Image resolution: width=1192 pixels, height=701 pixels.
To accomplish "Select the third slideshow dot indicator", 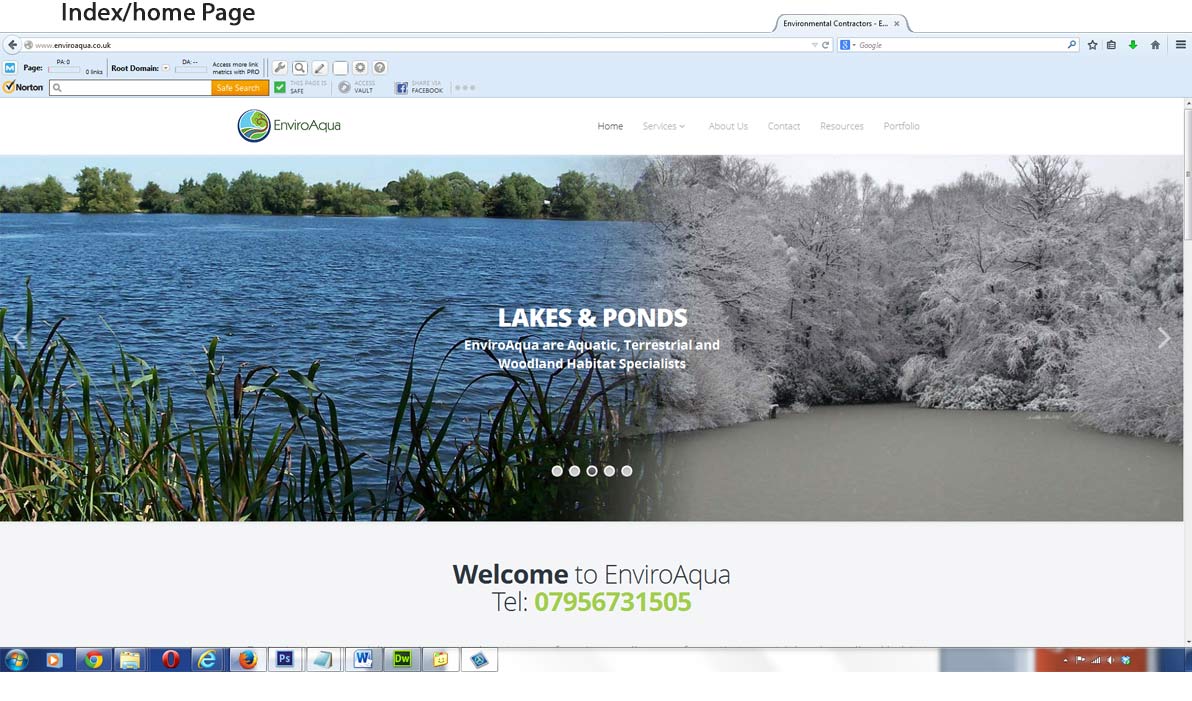I will coord(592,471).
